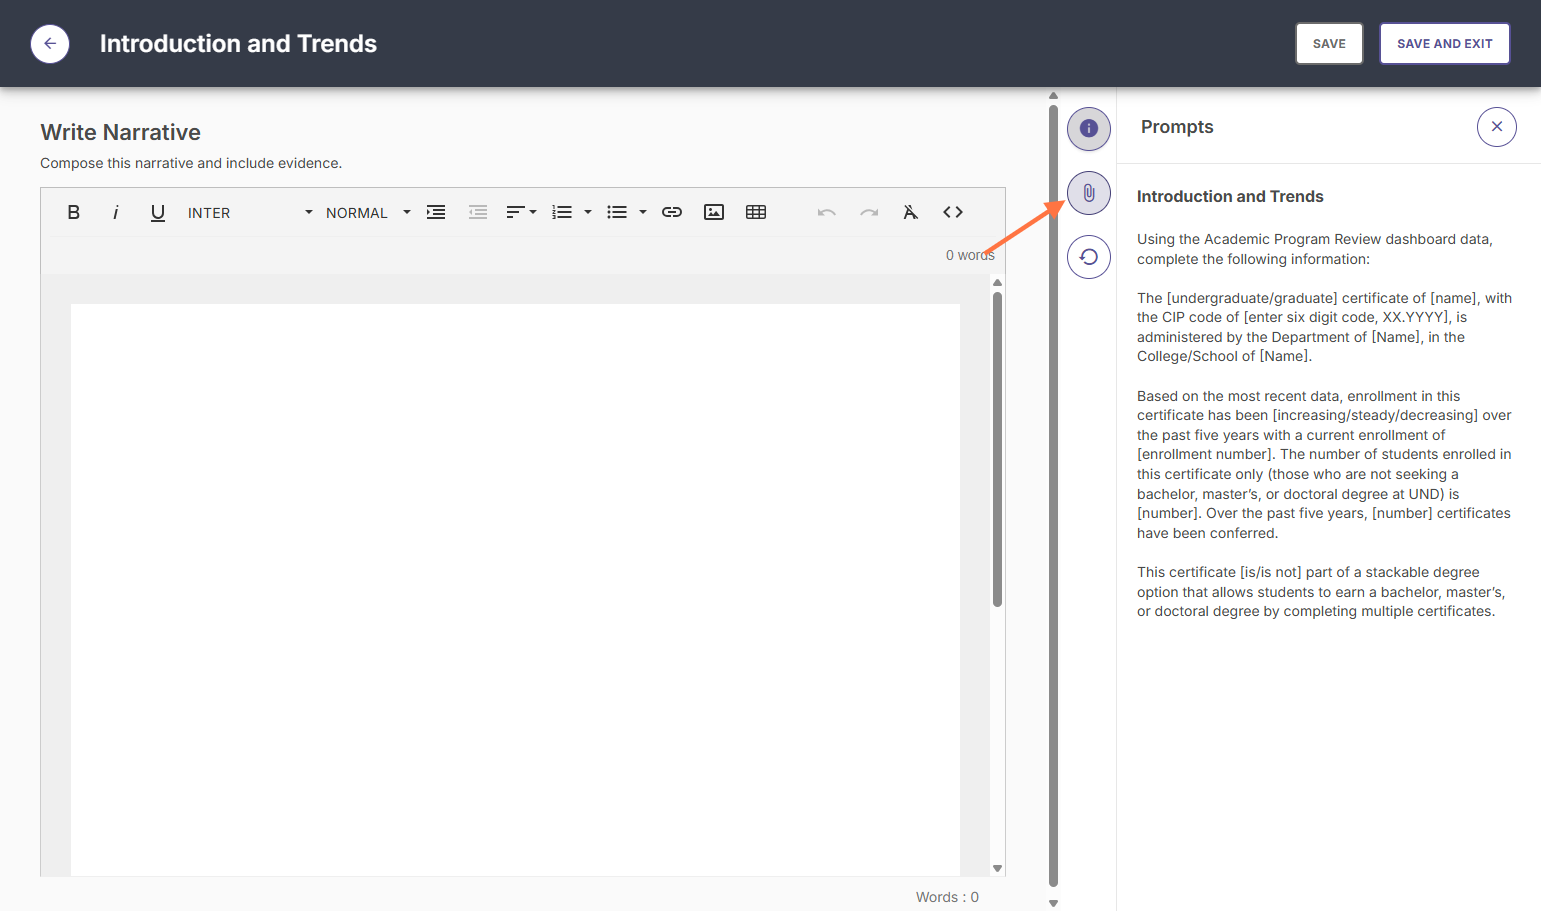Increase indent of the paragraph

[436, 212]
